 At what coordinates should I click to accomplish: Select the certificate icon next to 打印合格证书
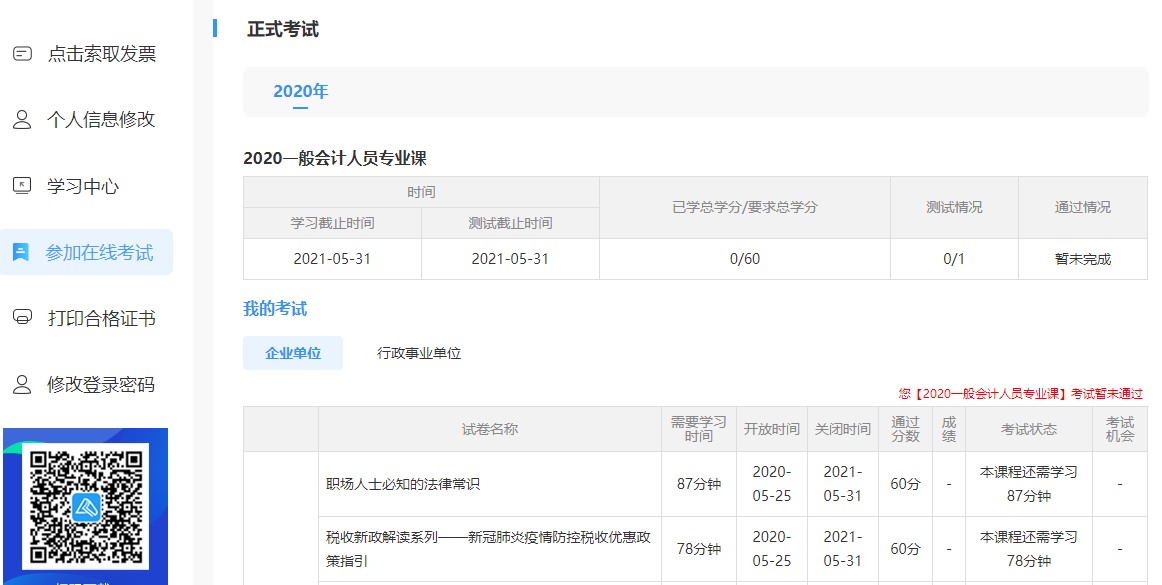22,317
